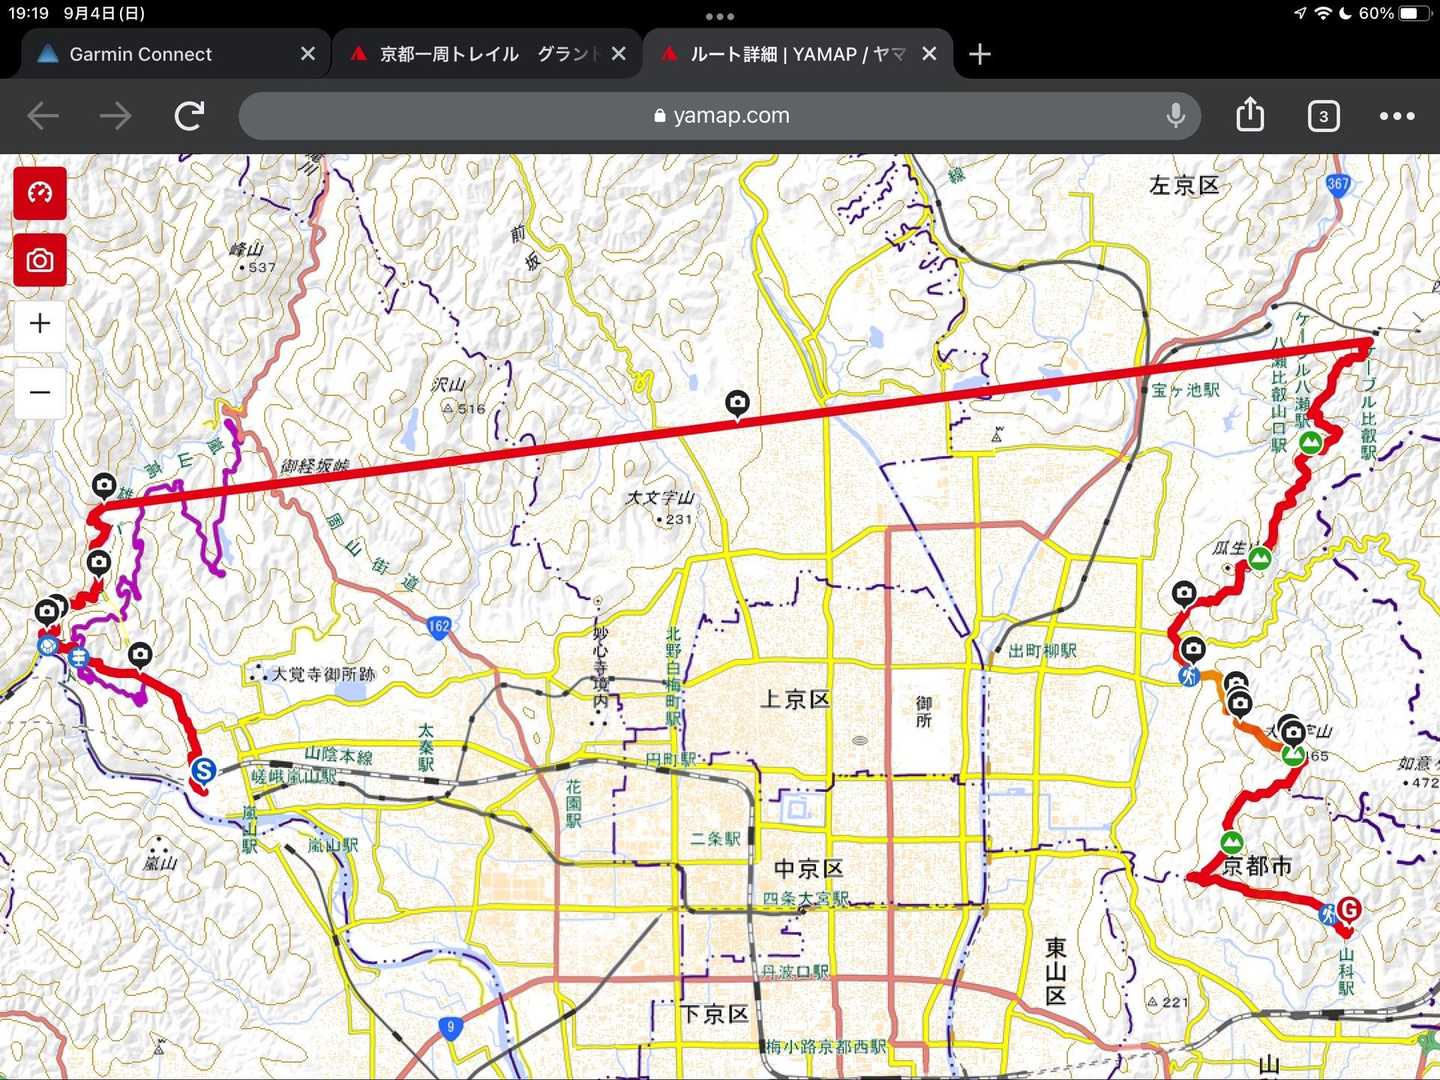Click the red camera photo button

click(x=40, y=261)
